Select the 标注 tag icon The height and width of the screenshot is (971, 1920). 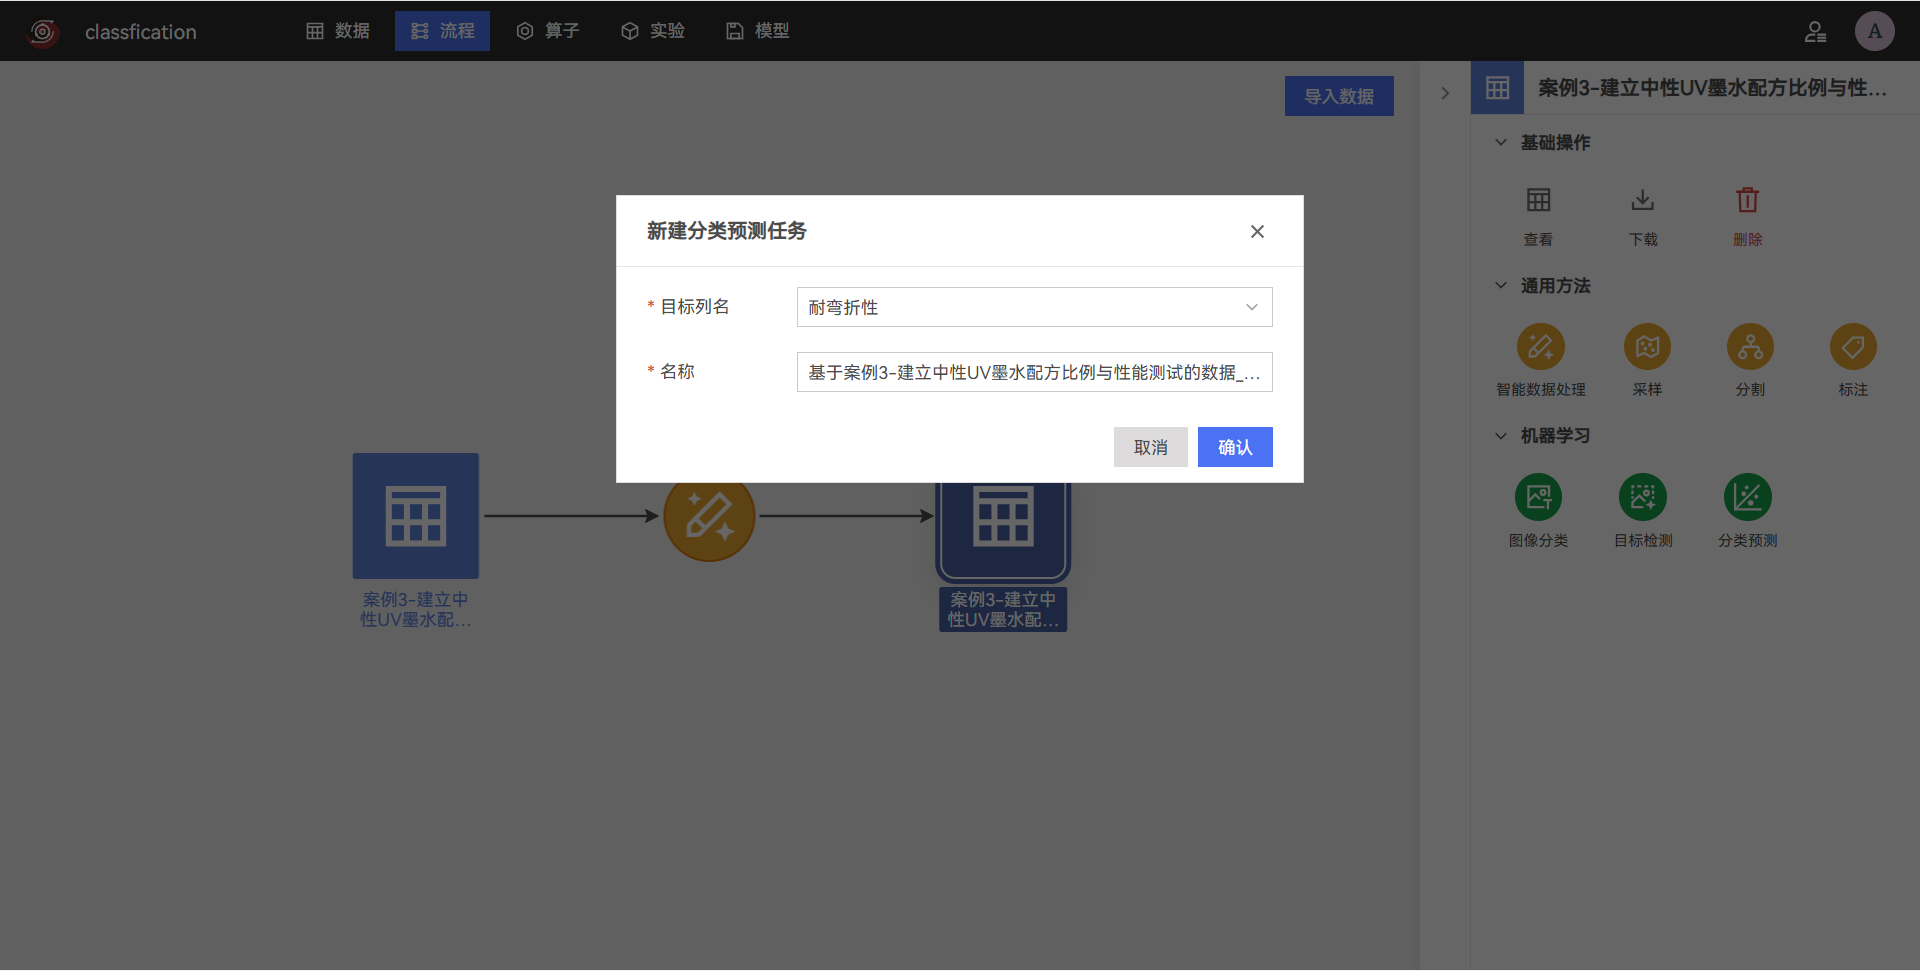pos(1853,347)
